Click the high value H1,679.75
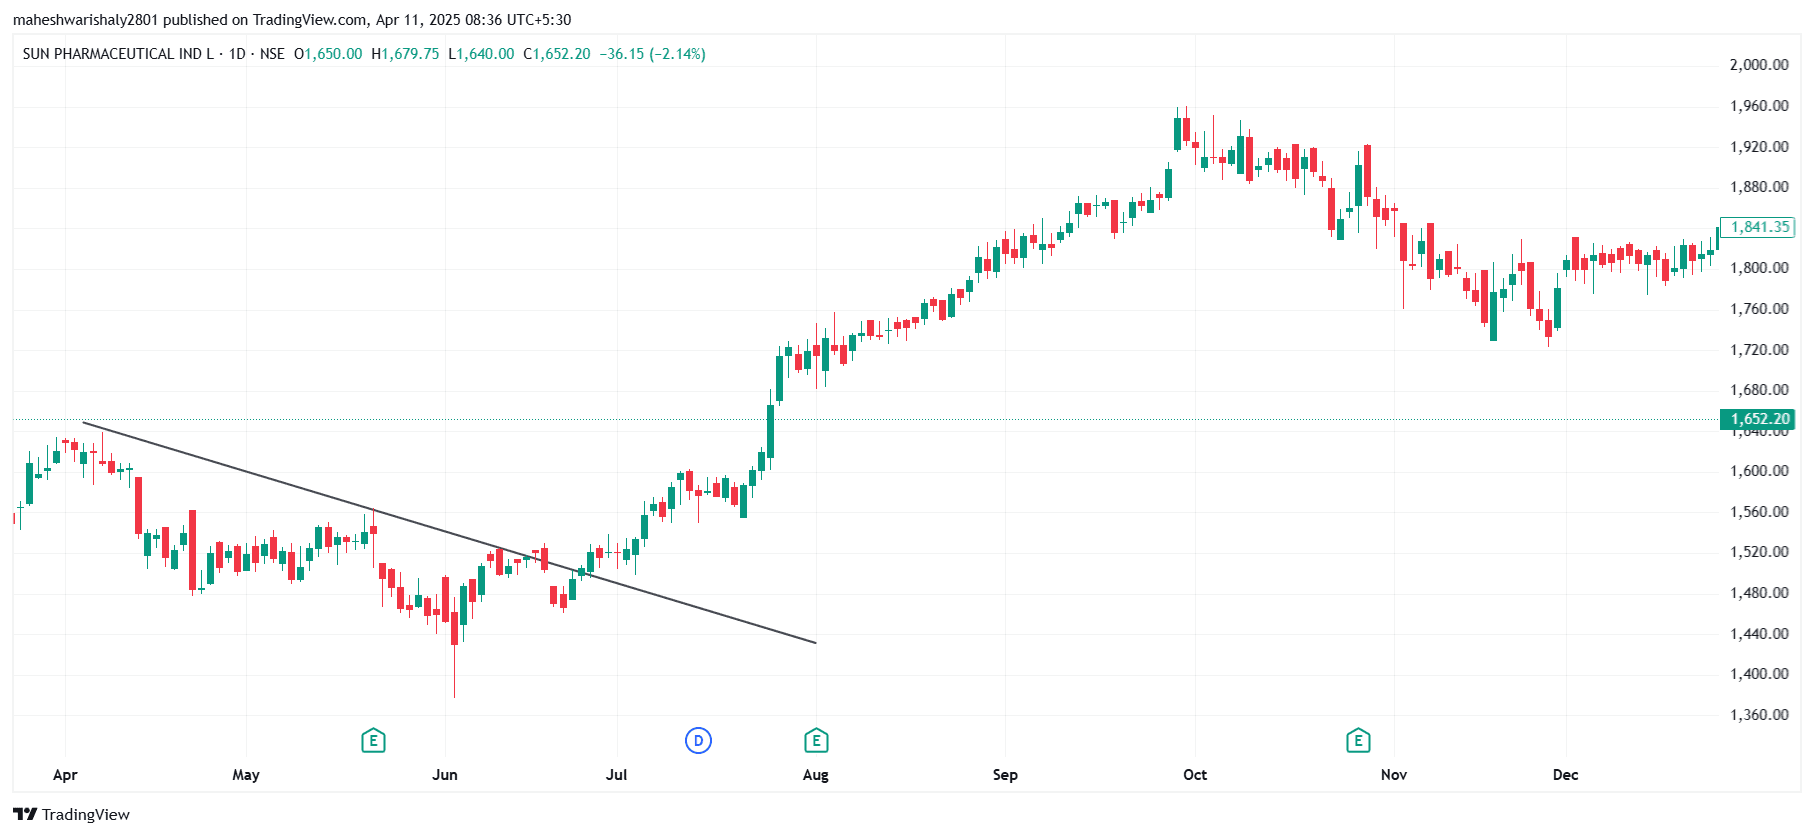Image resolution: width=1814 pixels, height=836 pixels. pos(405,54)
